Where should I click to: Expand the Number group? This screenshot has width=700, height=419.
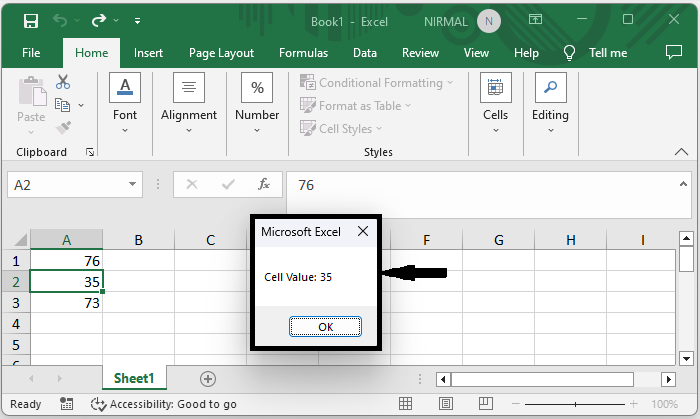(x=257, y=103)
